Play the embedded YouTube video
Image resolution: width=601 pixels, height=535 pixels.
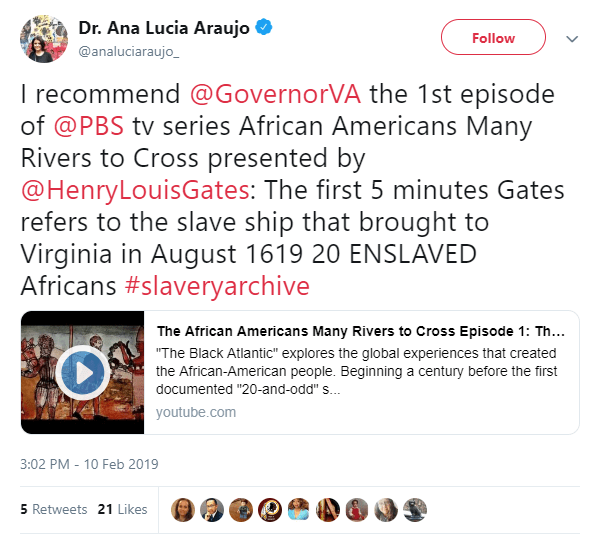point(83,372)
